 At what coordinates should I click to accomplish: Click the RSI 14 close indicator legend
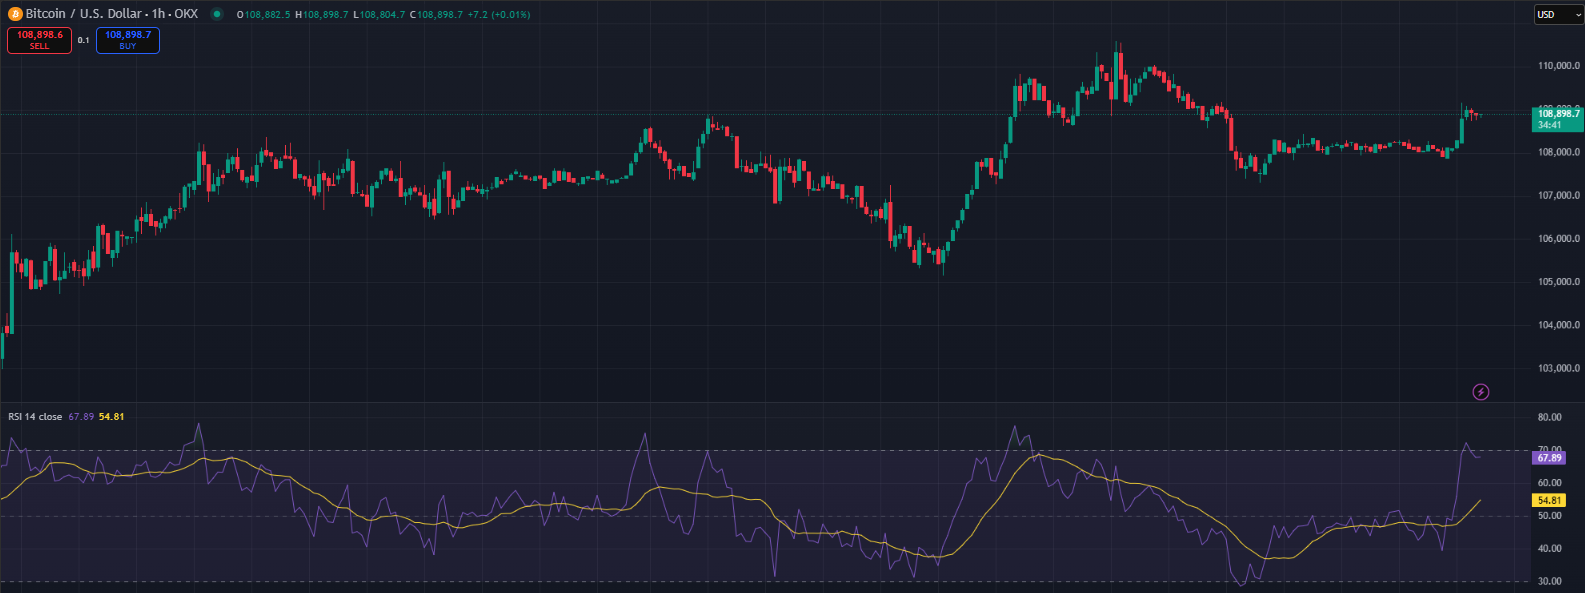[35, 417]
